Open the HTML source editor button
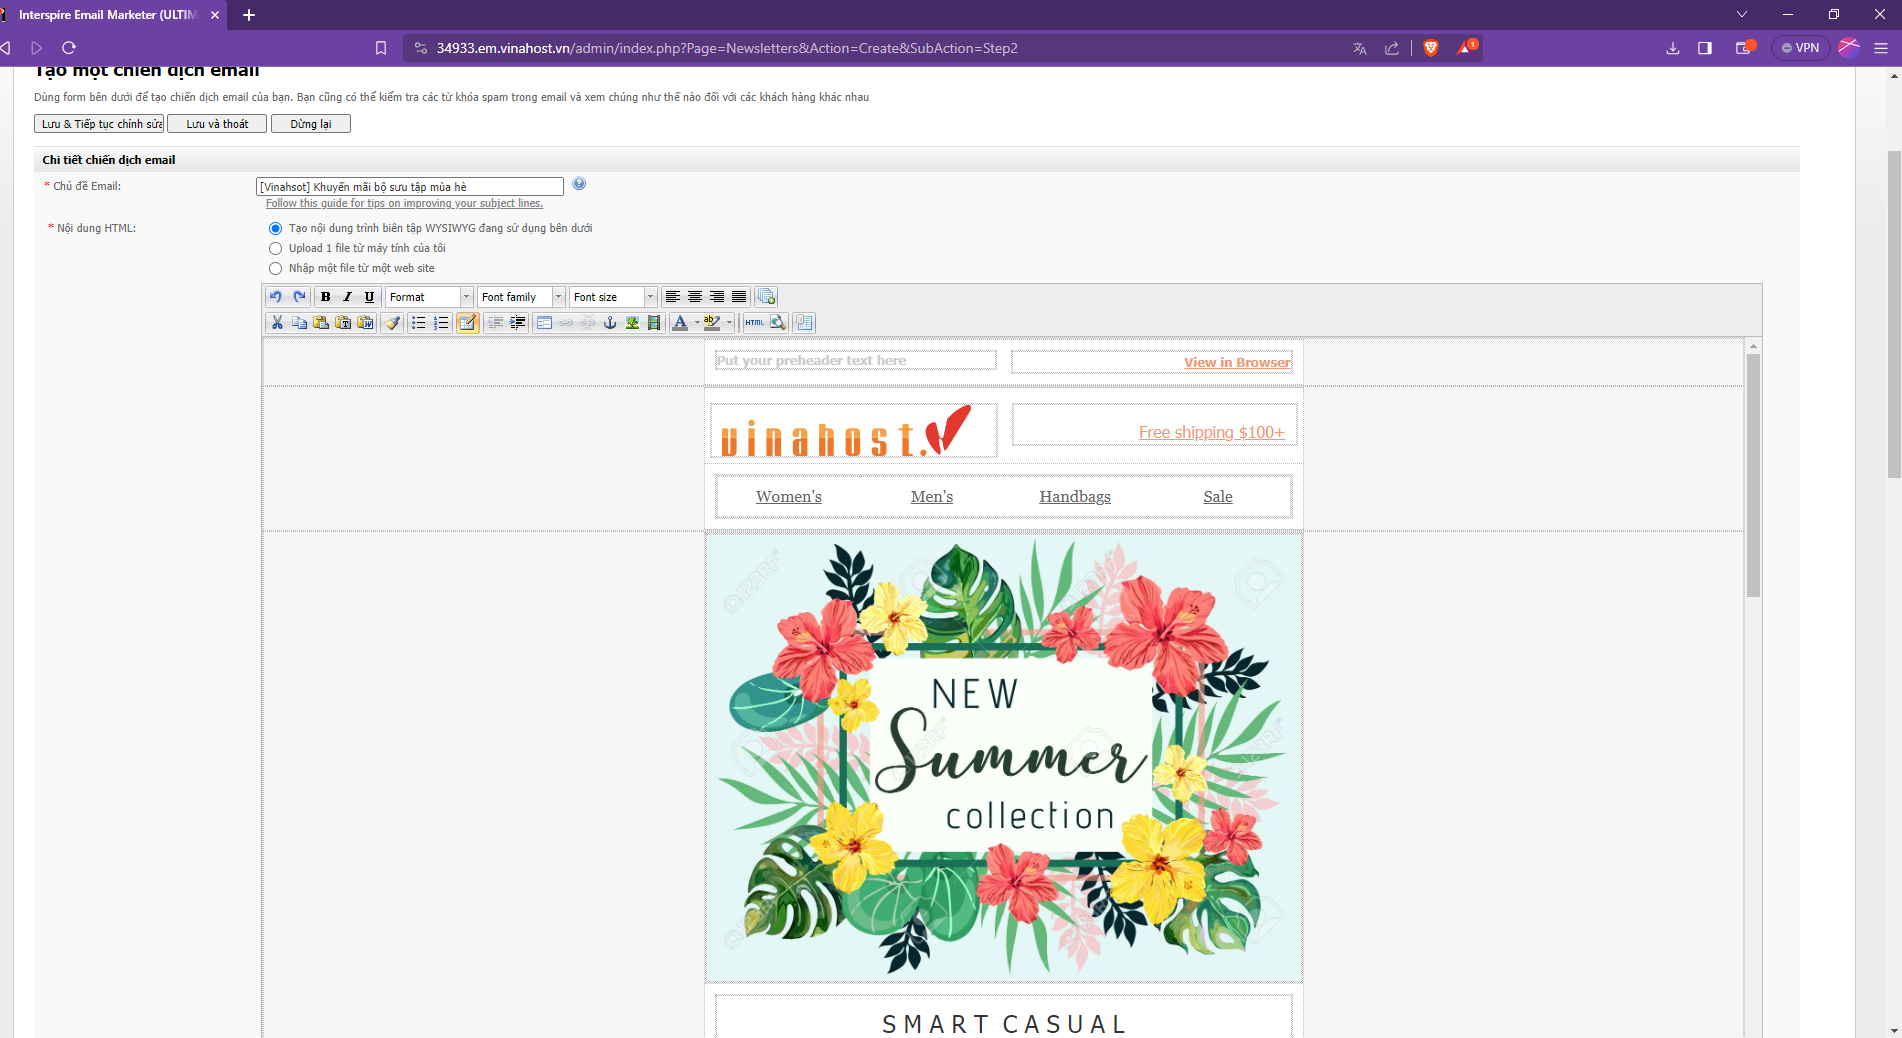Viewport: 1902px width, 1038px height. (x=754, y=323)
